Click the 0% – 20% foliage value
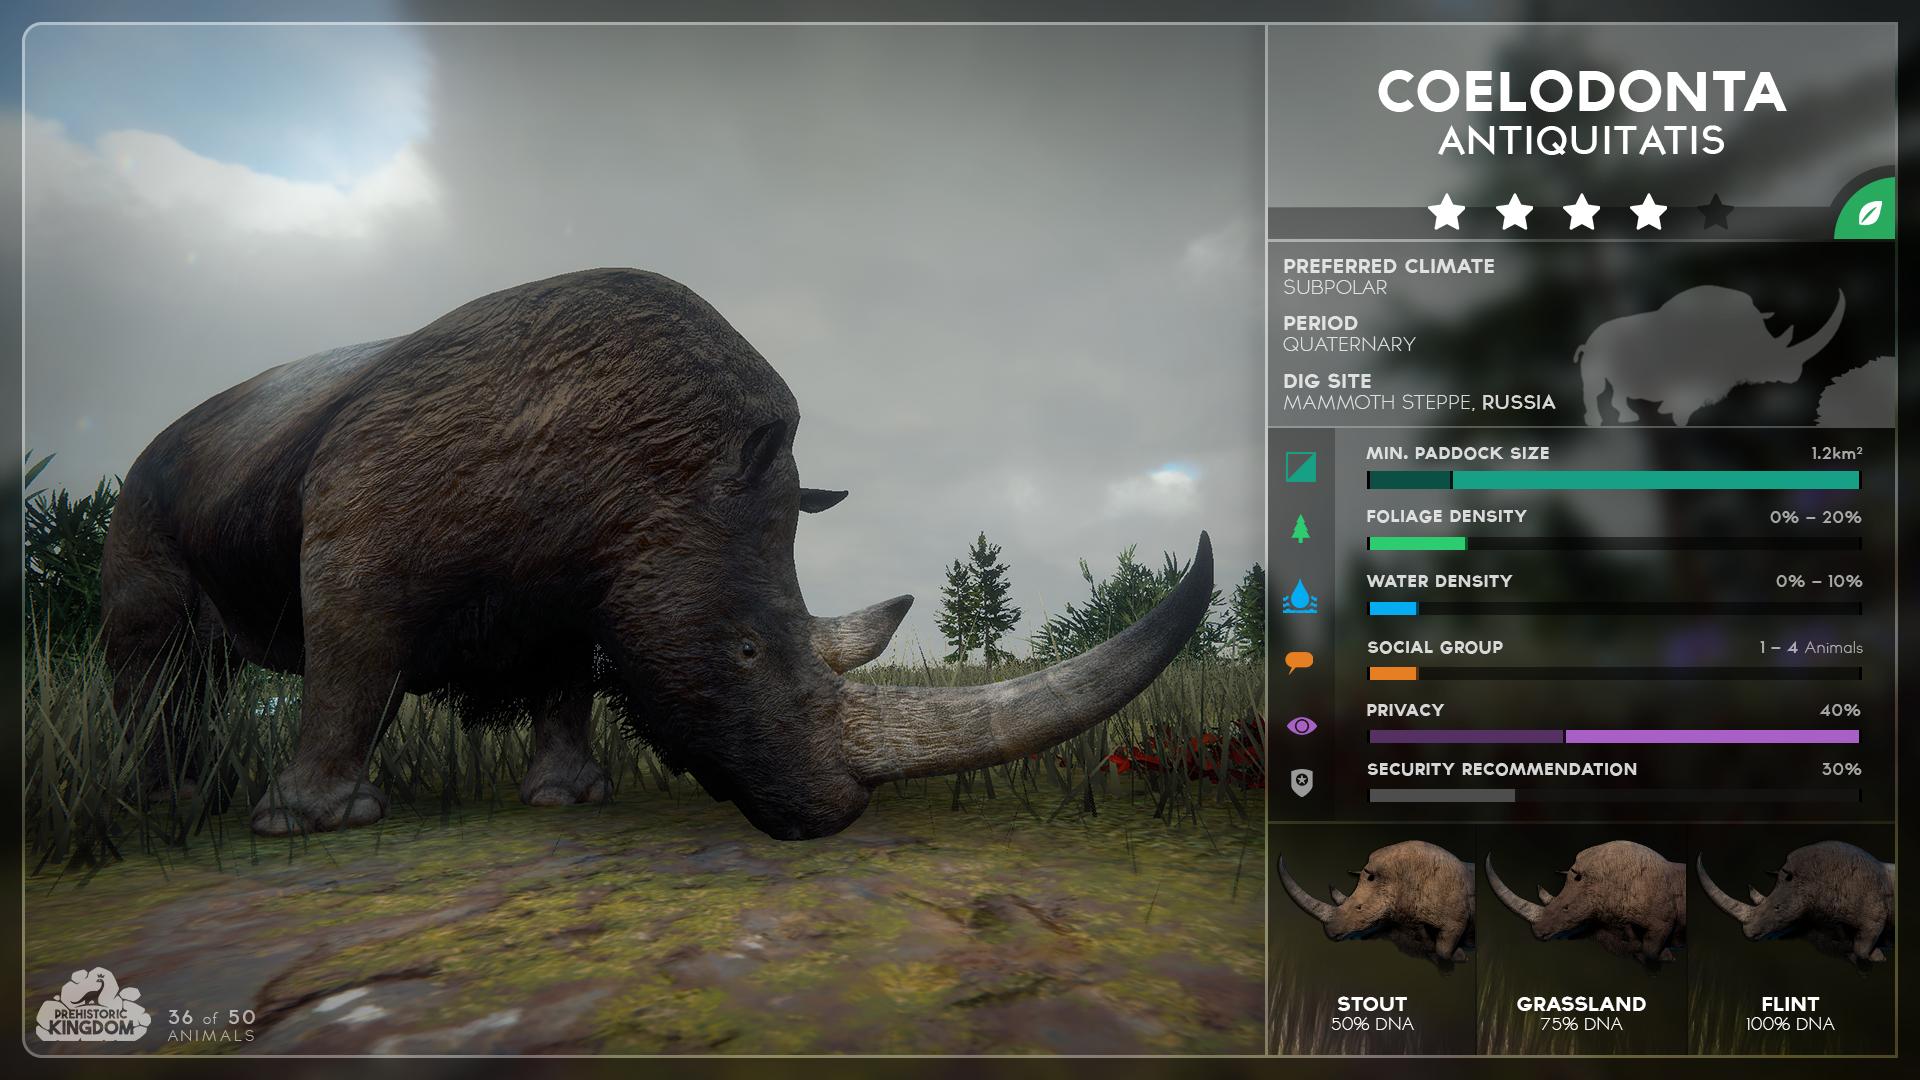Screen dimensions: 1920x1080 point(1815,517)
